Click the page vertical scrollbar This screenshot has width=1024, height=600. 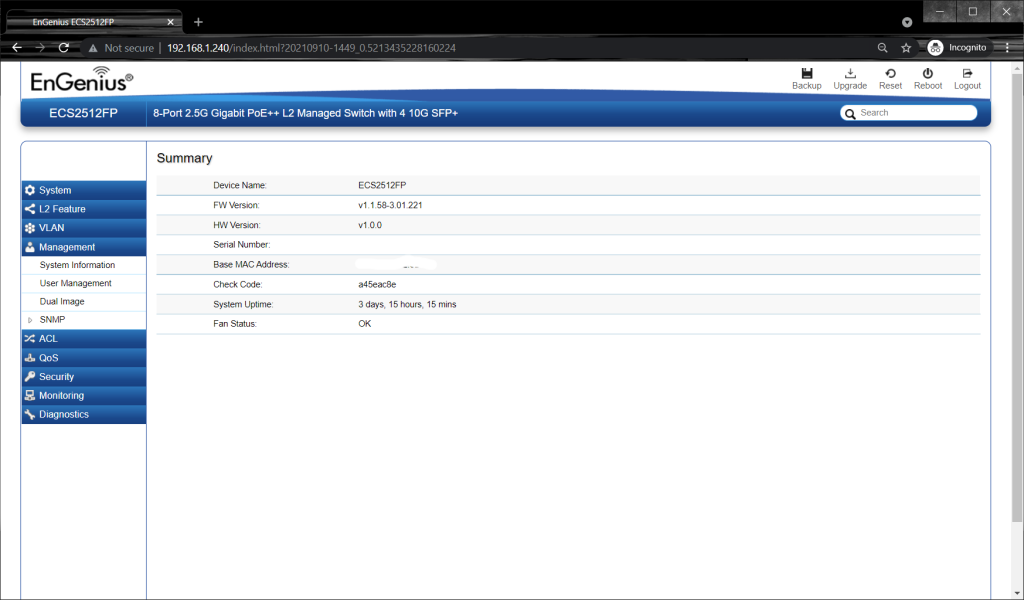click(1017, 297)
